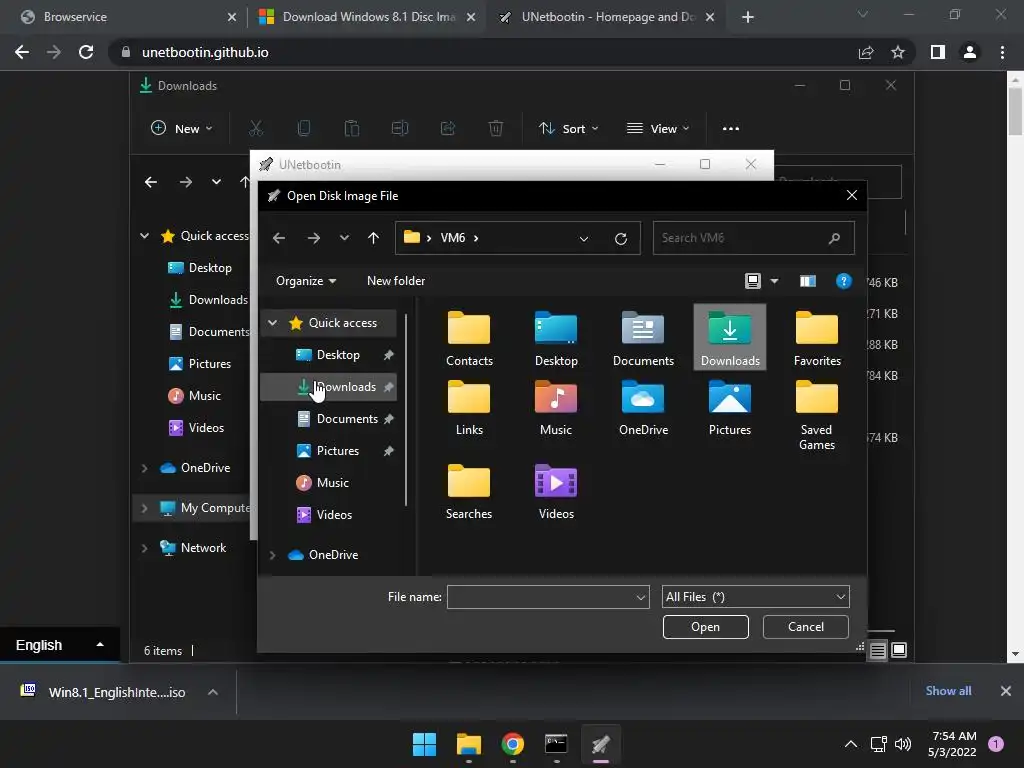Switch to UNetbootin Homepage tab
Viewport: 1024px width, 768px height.
pyautogui.click(x=607, y=17)
